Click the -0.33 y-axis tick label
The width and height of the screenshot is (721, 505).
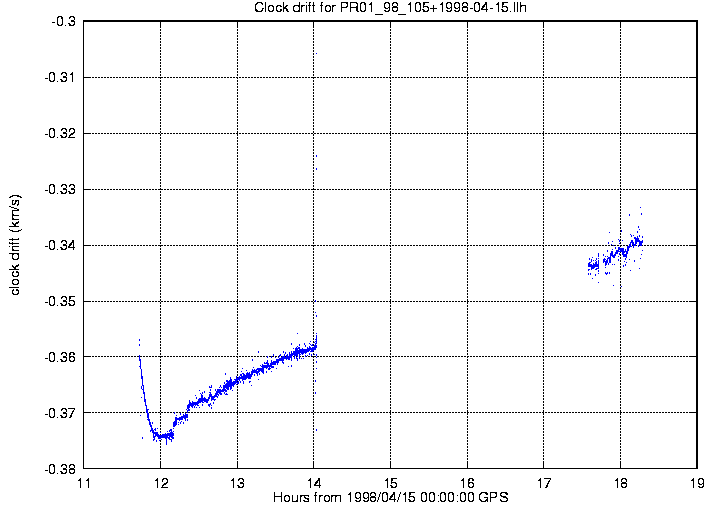point(59,189)
